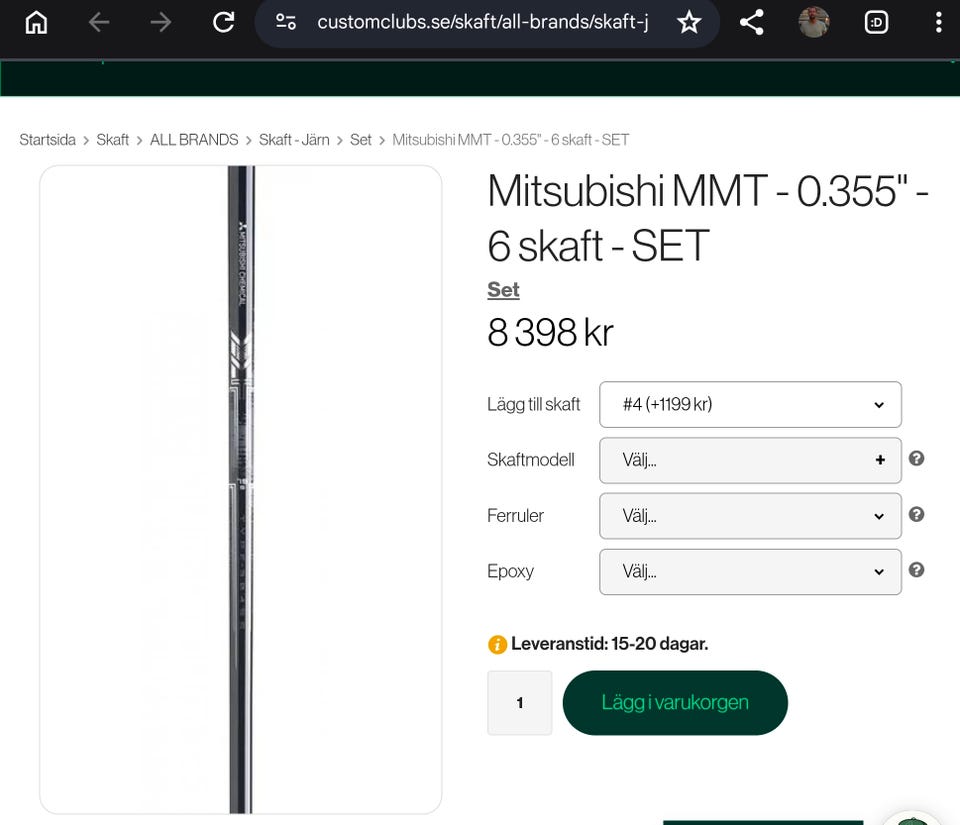Click the browser forward arrow
The image size is (960, 825).
(x=161, y=23)
